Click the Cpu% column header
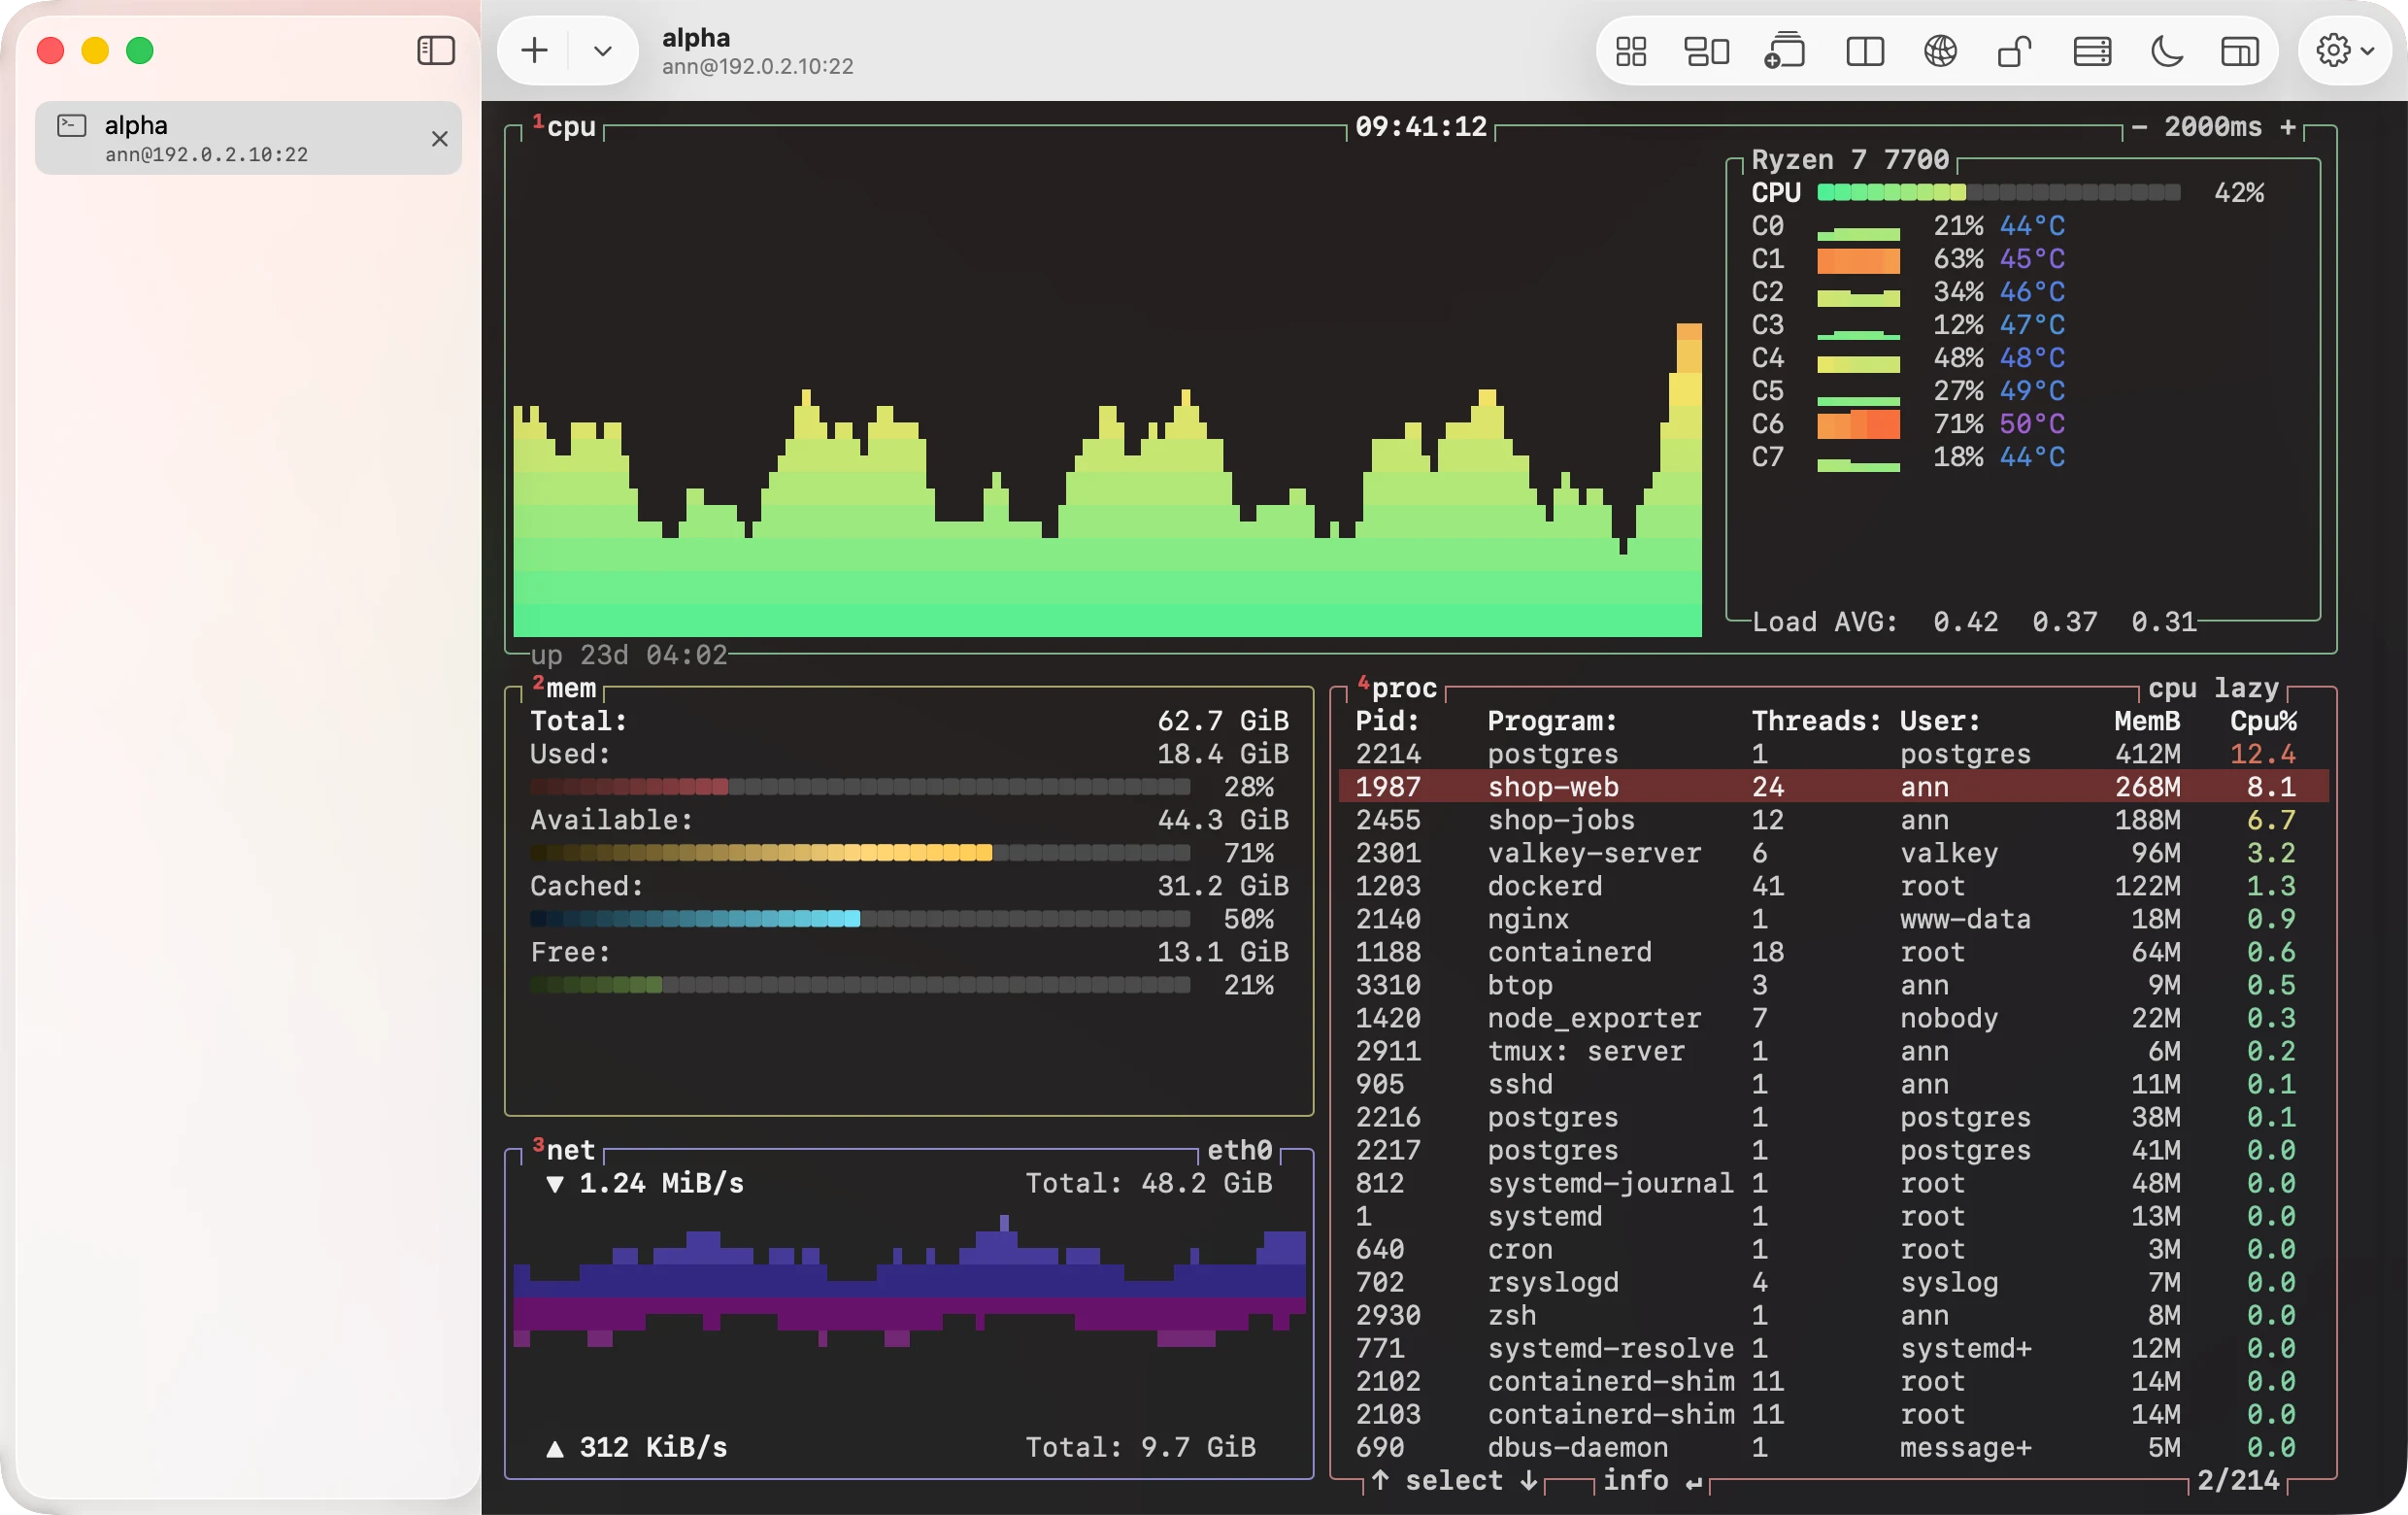This screenshot has width=2408, height=1515. pyautogui.click(x=2263, y=721)
